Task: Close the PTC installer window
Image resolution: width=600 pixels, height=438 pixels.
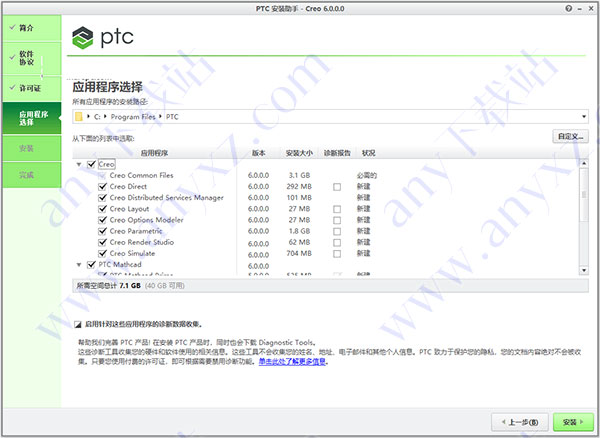Action: tap(591, 8)
